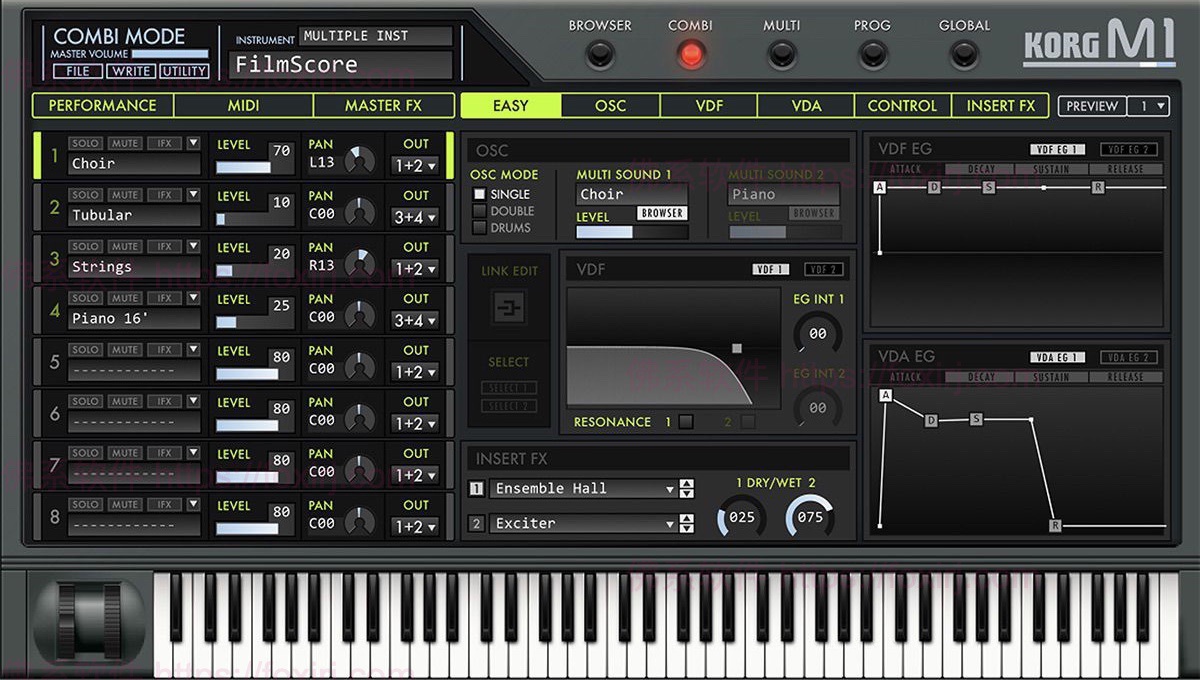This screenshot has height=680, width=1200.
Task: Click the BROWSER mode button at top
Action: 599,56
